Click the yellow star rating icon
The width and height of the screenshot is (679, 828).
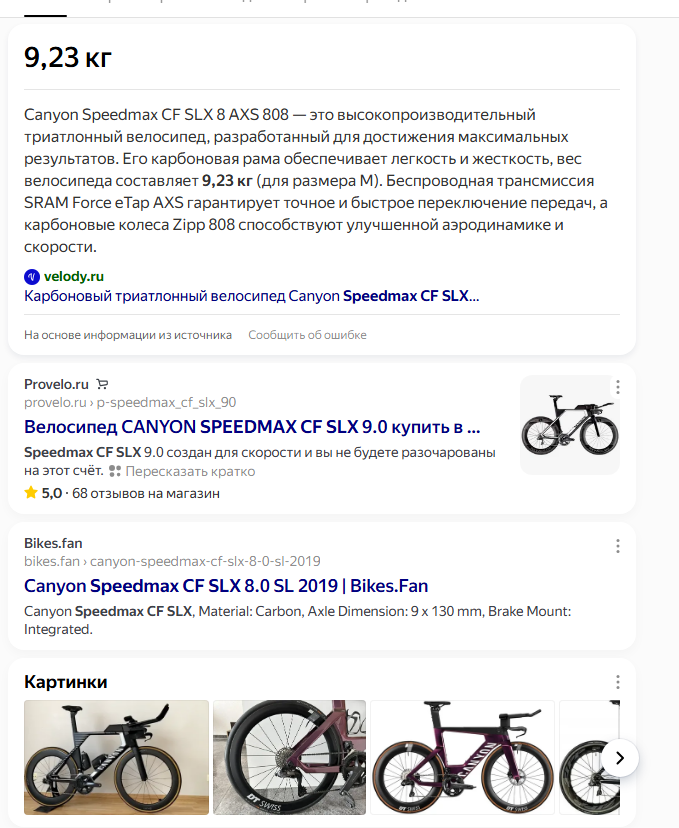(x=31, y=493)
